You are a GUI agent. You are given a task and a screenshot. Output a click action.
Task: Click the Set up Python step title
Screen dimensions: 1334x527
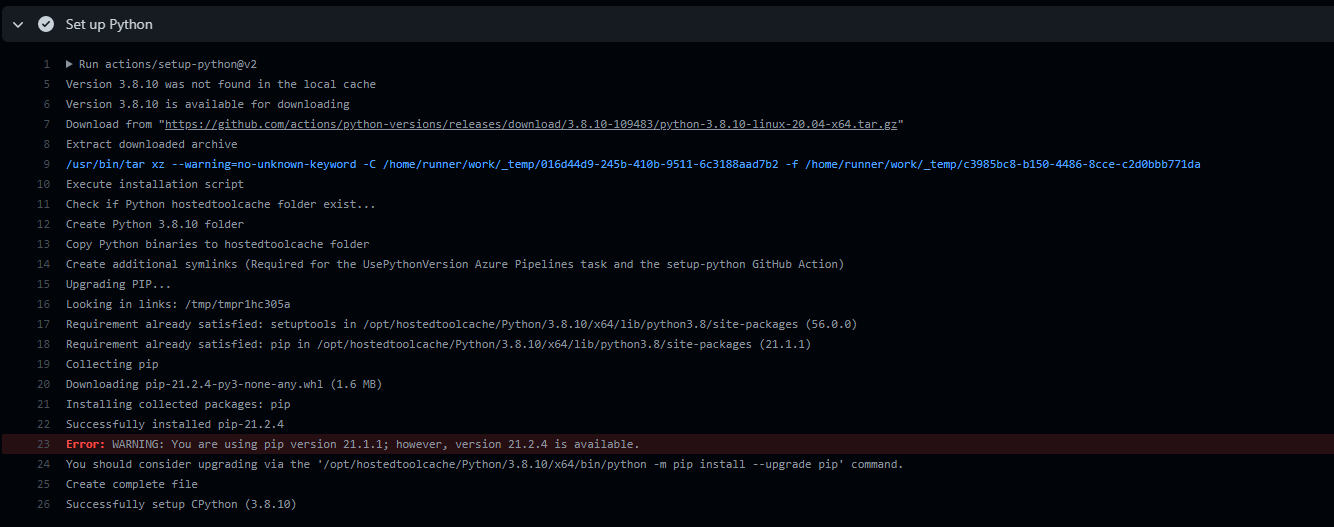109,24
